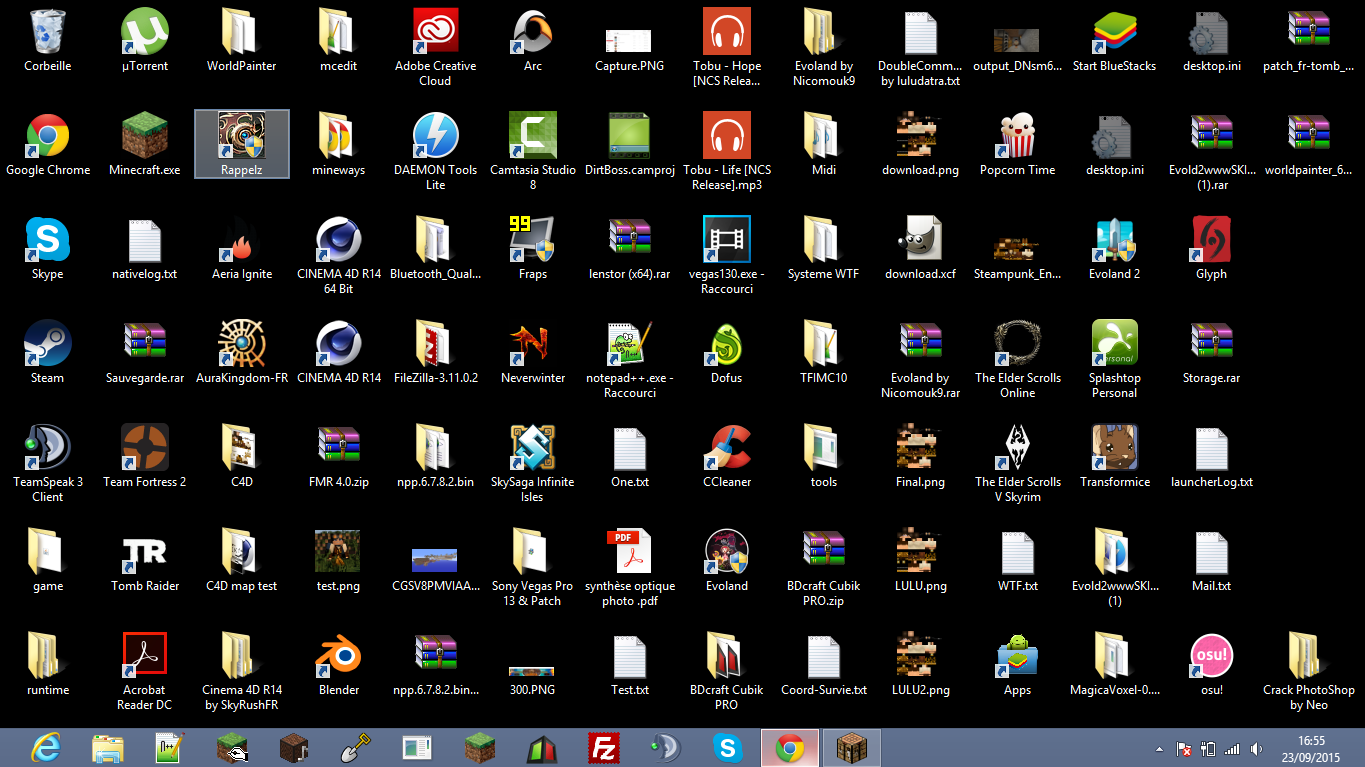Open Aeria Ignite launcher
Image resolution: width=1365 pixels, height=767 pixels.
pyautogui.click(x=242, y=248)
